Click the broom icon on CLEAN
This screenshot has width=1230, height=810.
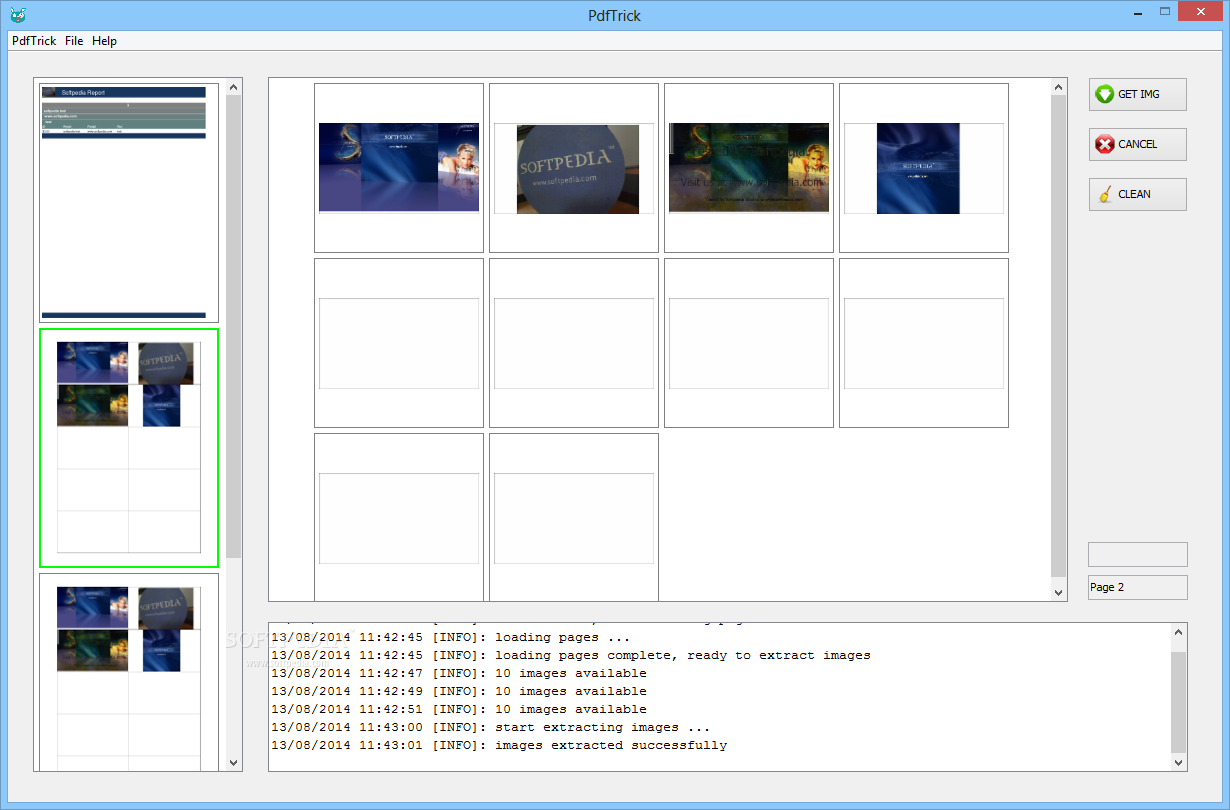point(1104,194)
